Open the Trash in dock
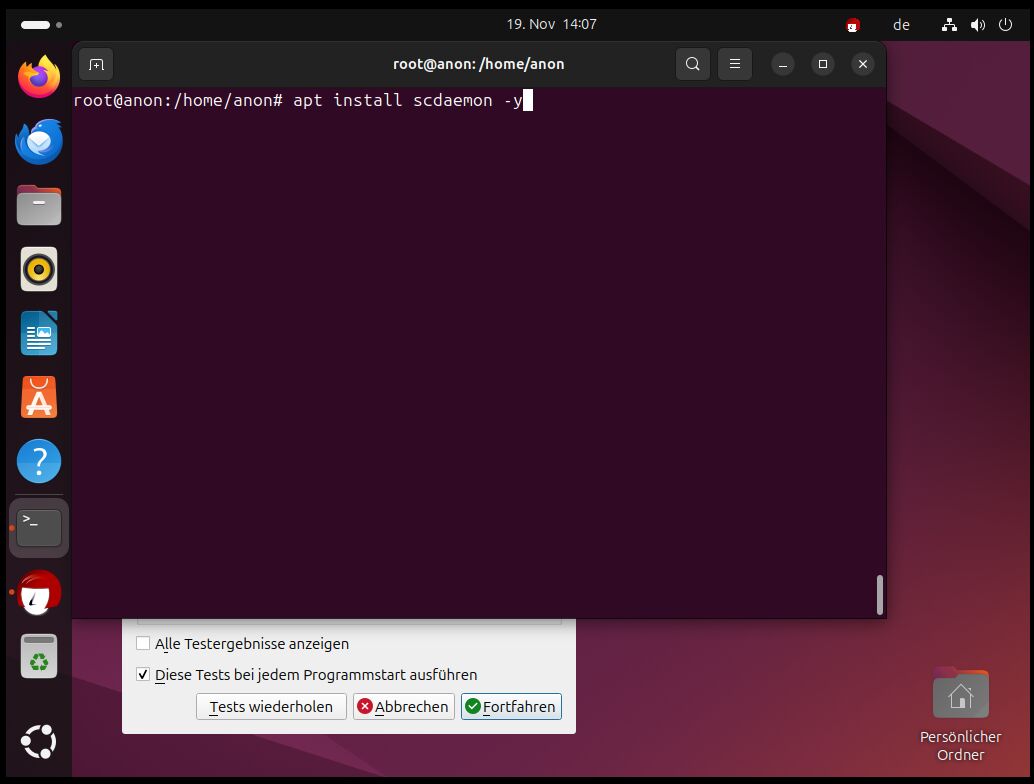The height and width of the screenshot is (784, 1034). (39, 656)
